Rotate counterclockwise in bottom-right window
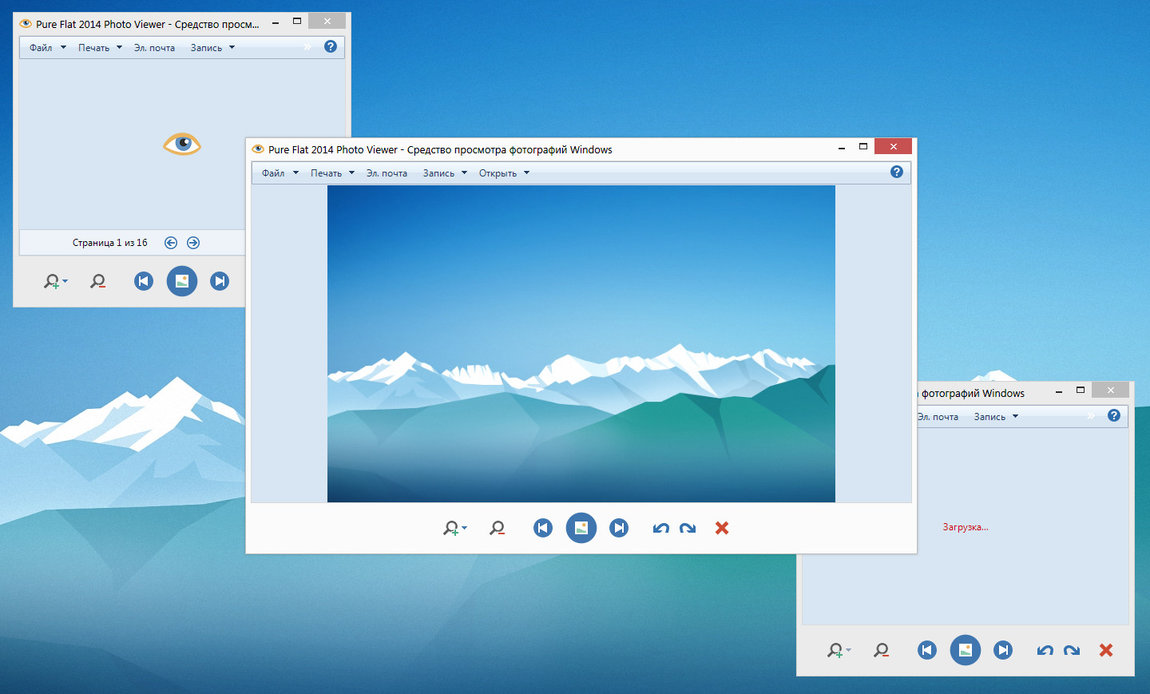This screenshot has width=1150, height=694. coord(1045,650)
